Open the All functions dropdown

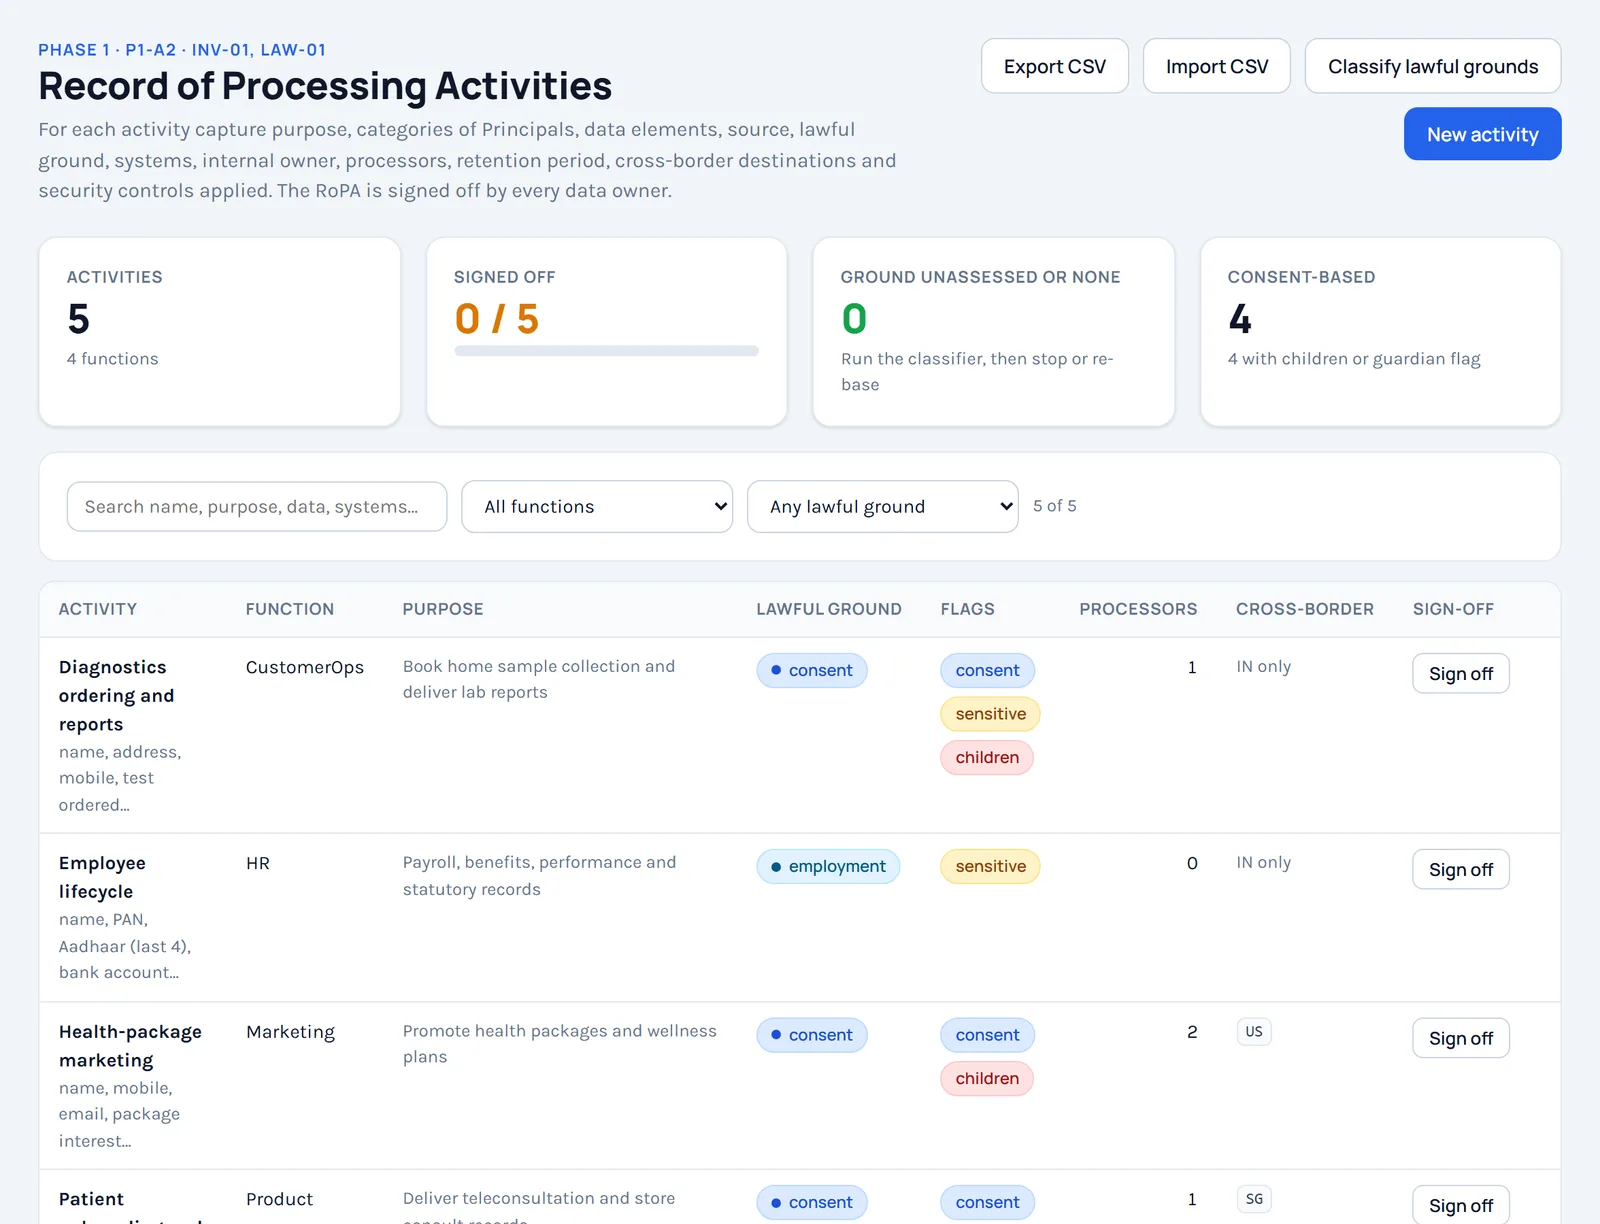[x=597, y=506]
